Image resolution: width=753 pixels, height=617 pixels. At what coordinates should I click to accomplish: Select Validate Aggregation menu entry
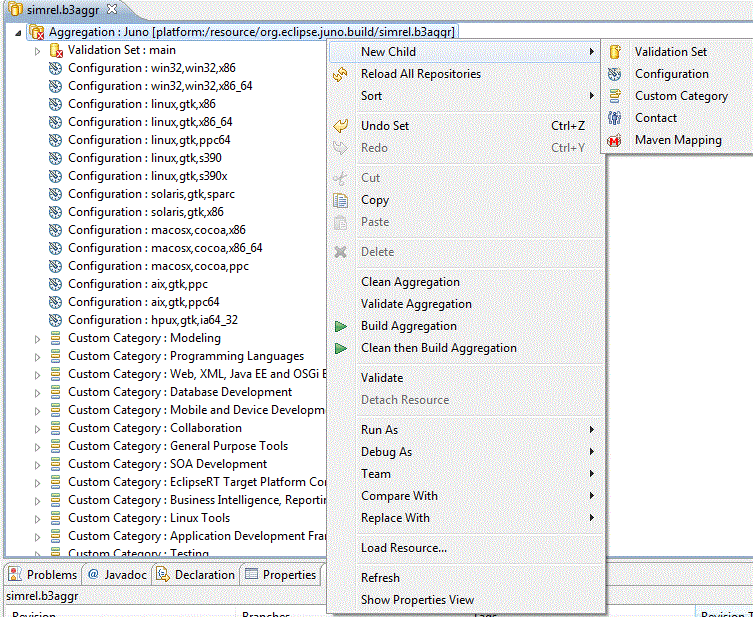click(463, 304)
